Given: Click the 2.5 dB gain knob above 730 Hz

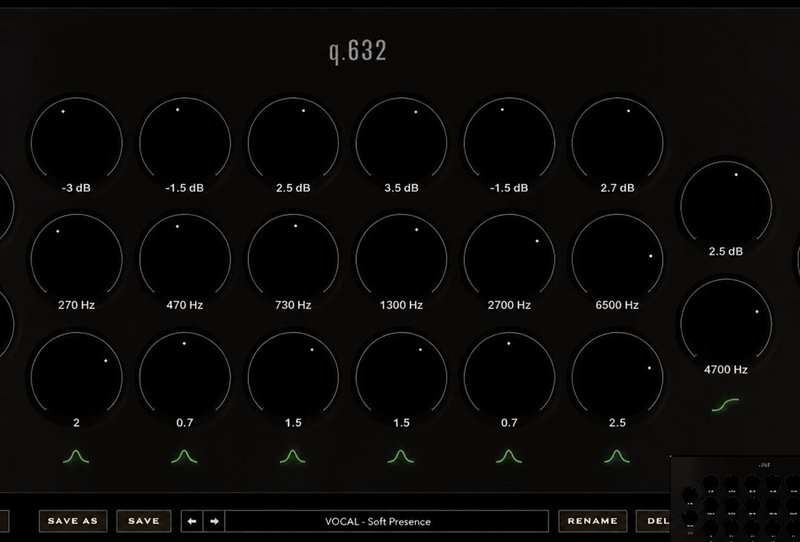Looking at the screenshot, I should pyautogui.click(x=293, y=143).
